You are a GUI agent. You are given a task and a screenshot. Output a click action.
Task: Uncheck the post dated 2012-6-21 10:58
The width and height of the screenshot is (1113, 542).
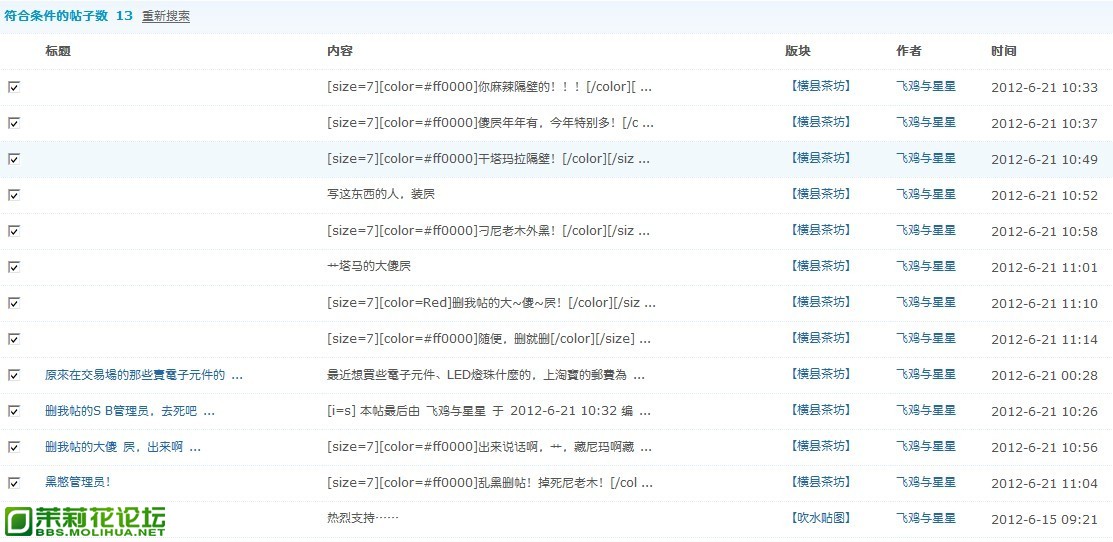tap(13, 231)
